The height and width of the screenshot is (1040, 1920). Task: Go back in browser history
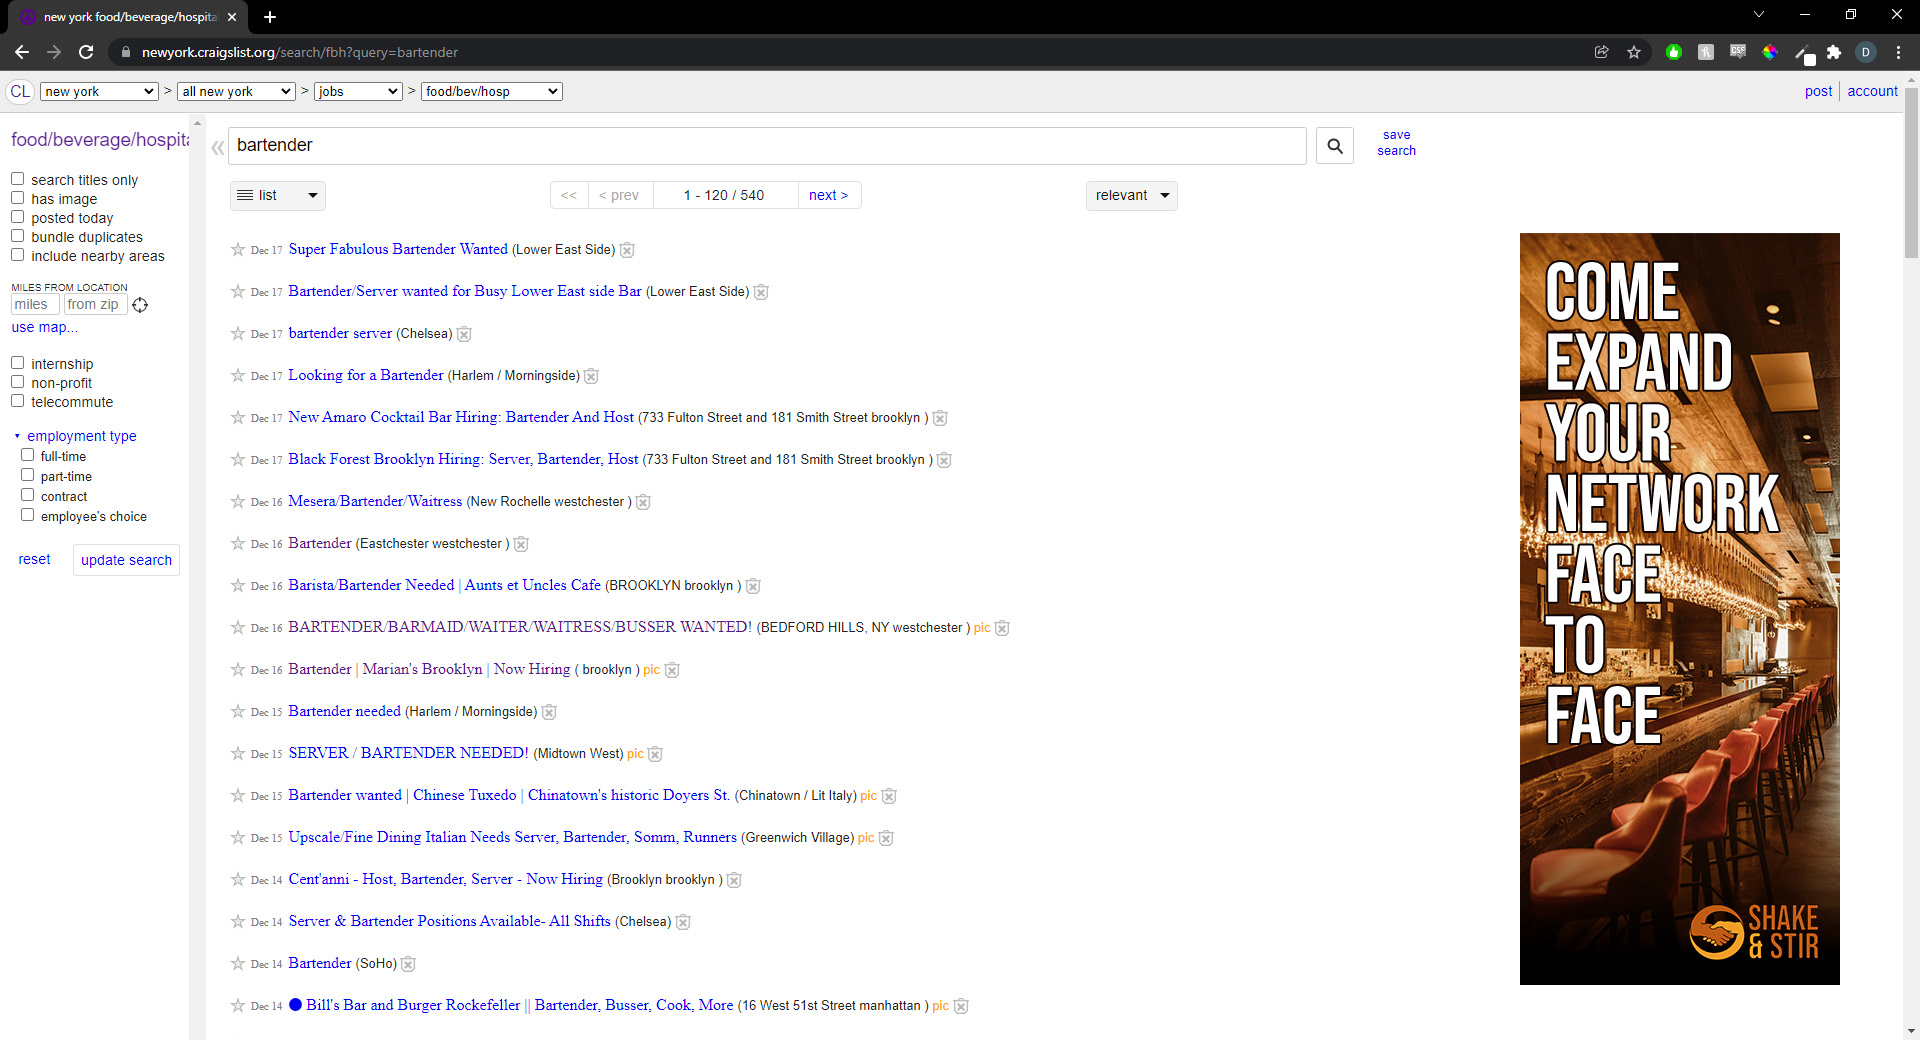[22, 52]
